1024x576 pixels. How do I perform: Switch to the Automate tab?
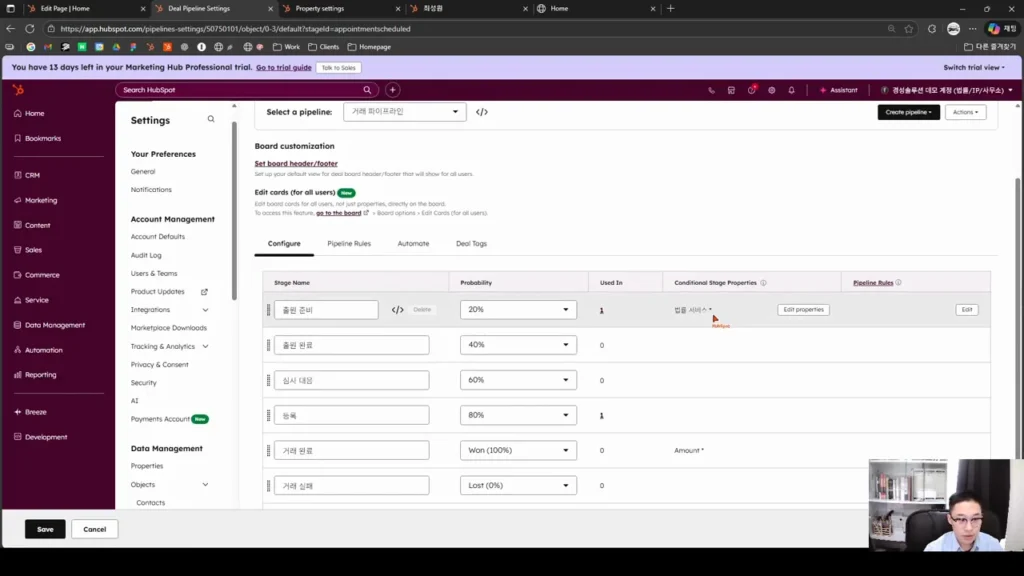click(x=413, y=244)
